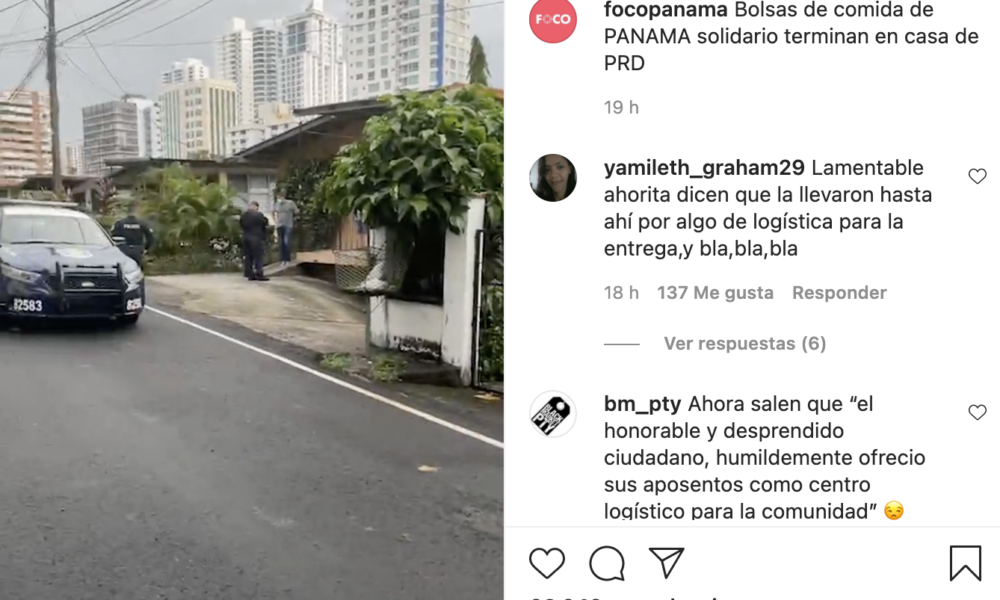This screenshot has width=1000, height=600.
Task: Expand Ver respuestas (6) replies
Action: (744, 344)
